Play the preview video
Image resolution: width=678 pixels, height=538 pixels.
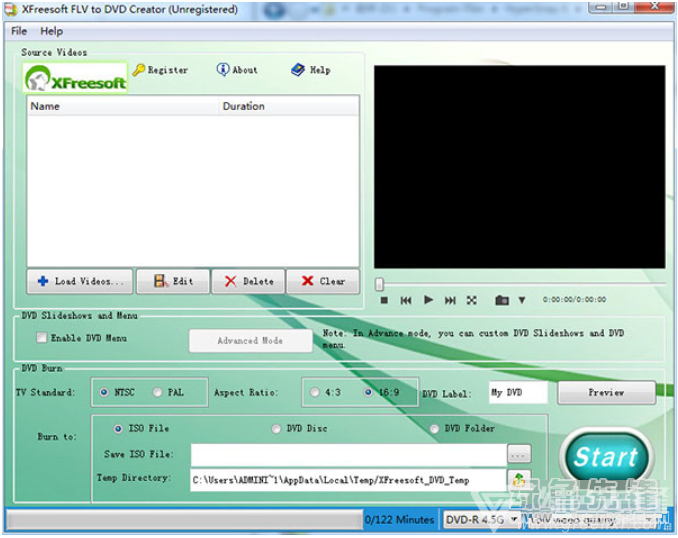(428, 300)
